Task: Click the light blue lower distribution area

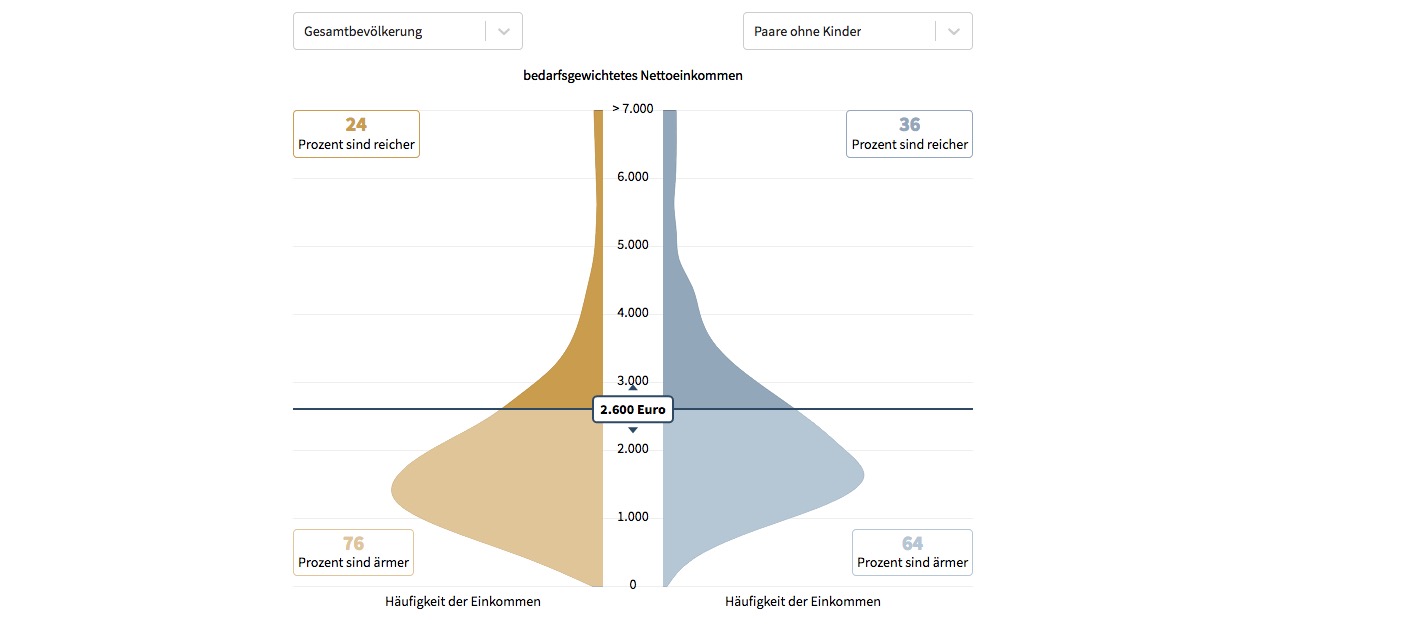Action: pyautogui.click(x=760, y=480)
